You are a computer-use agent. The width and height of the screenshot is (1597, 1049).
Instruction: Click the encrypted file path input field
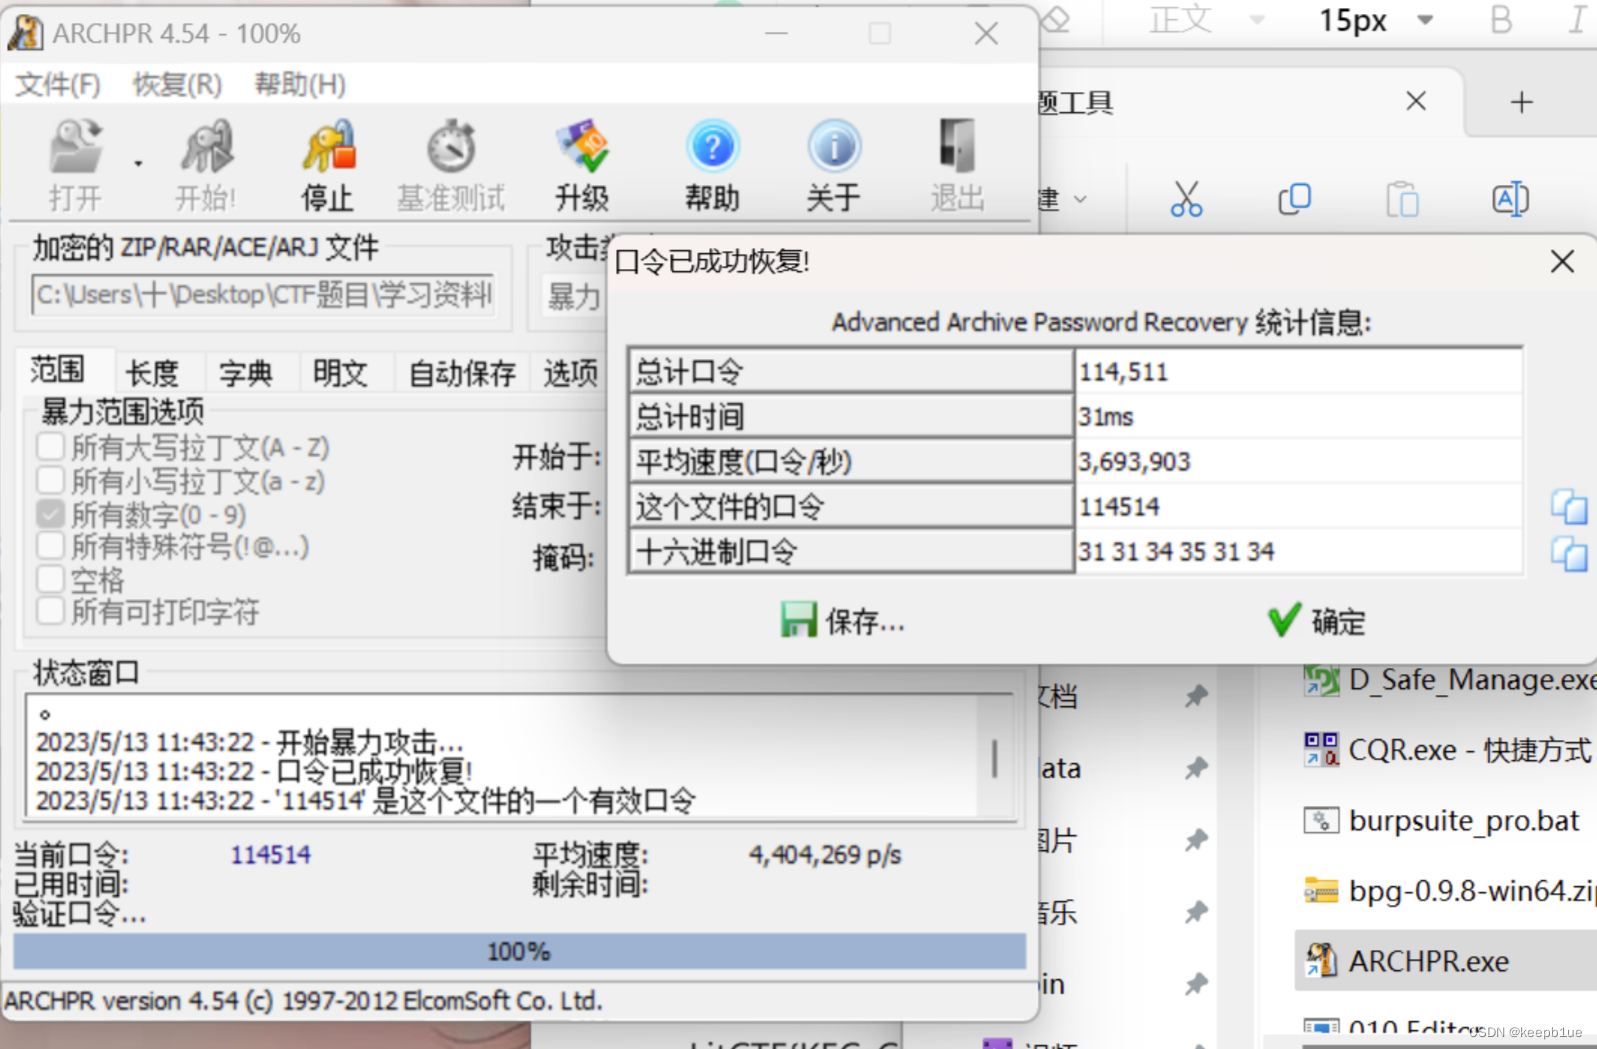tap(263, 295)
